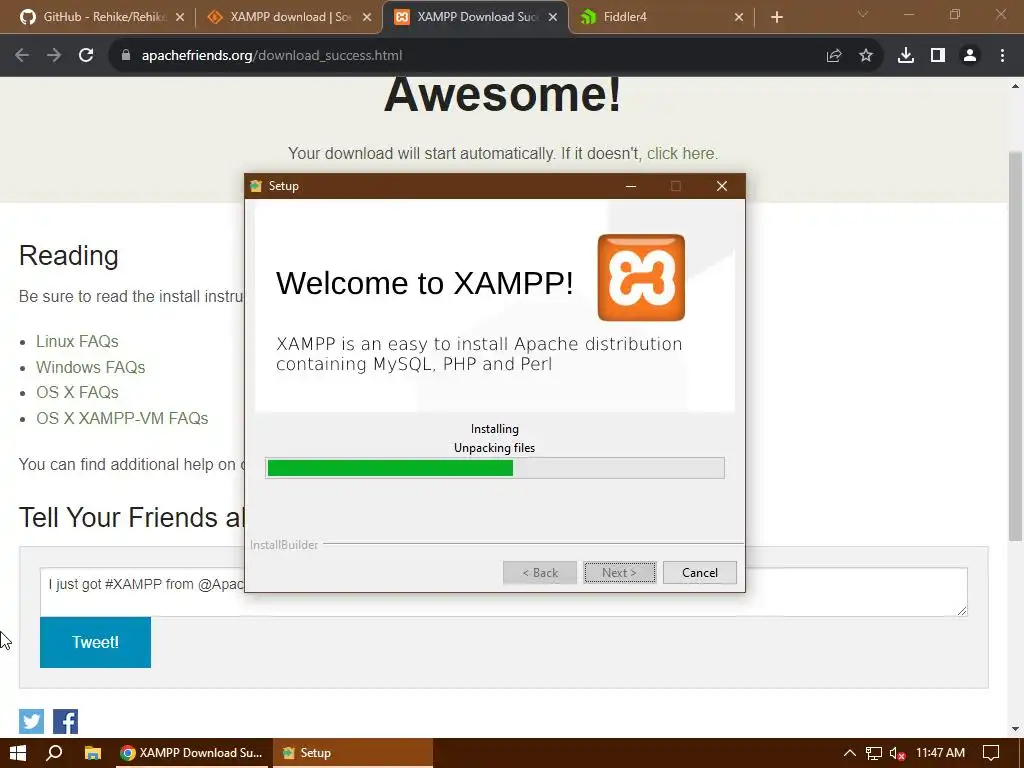
Task: Open the Chrome three-dot menu
Action: 1002,56
